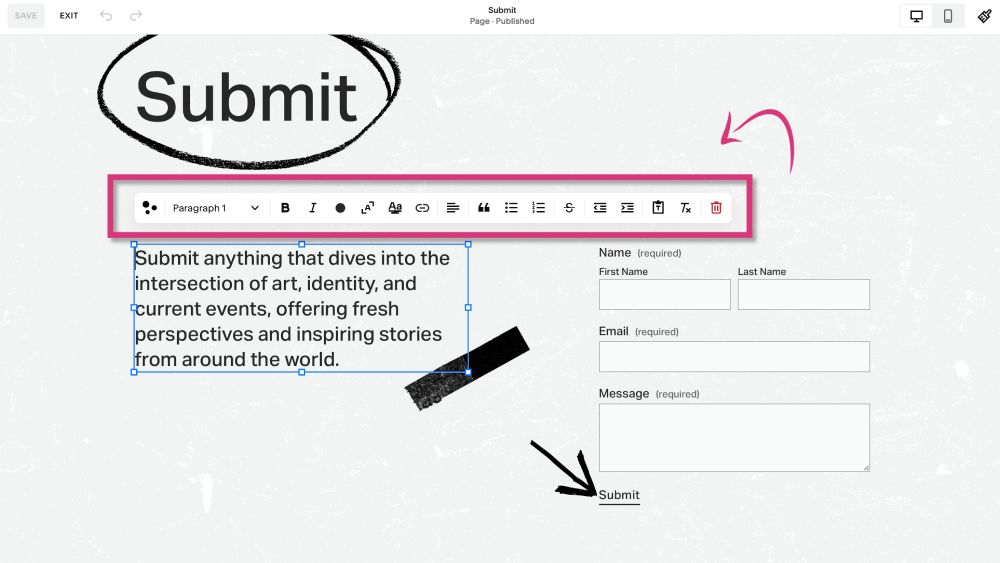Insert a link with the chain icon

coord(422,208)
